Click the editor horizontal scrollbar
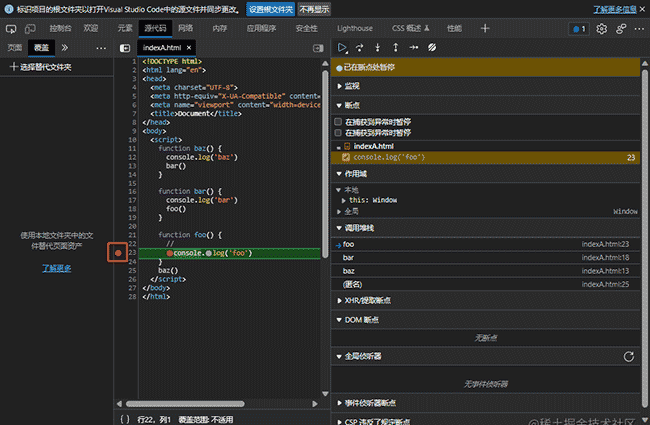Image resolution: width=650 pixels, height=425 pixels. pyautogui.click(x=185, y=404)
